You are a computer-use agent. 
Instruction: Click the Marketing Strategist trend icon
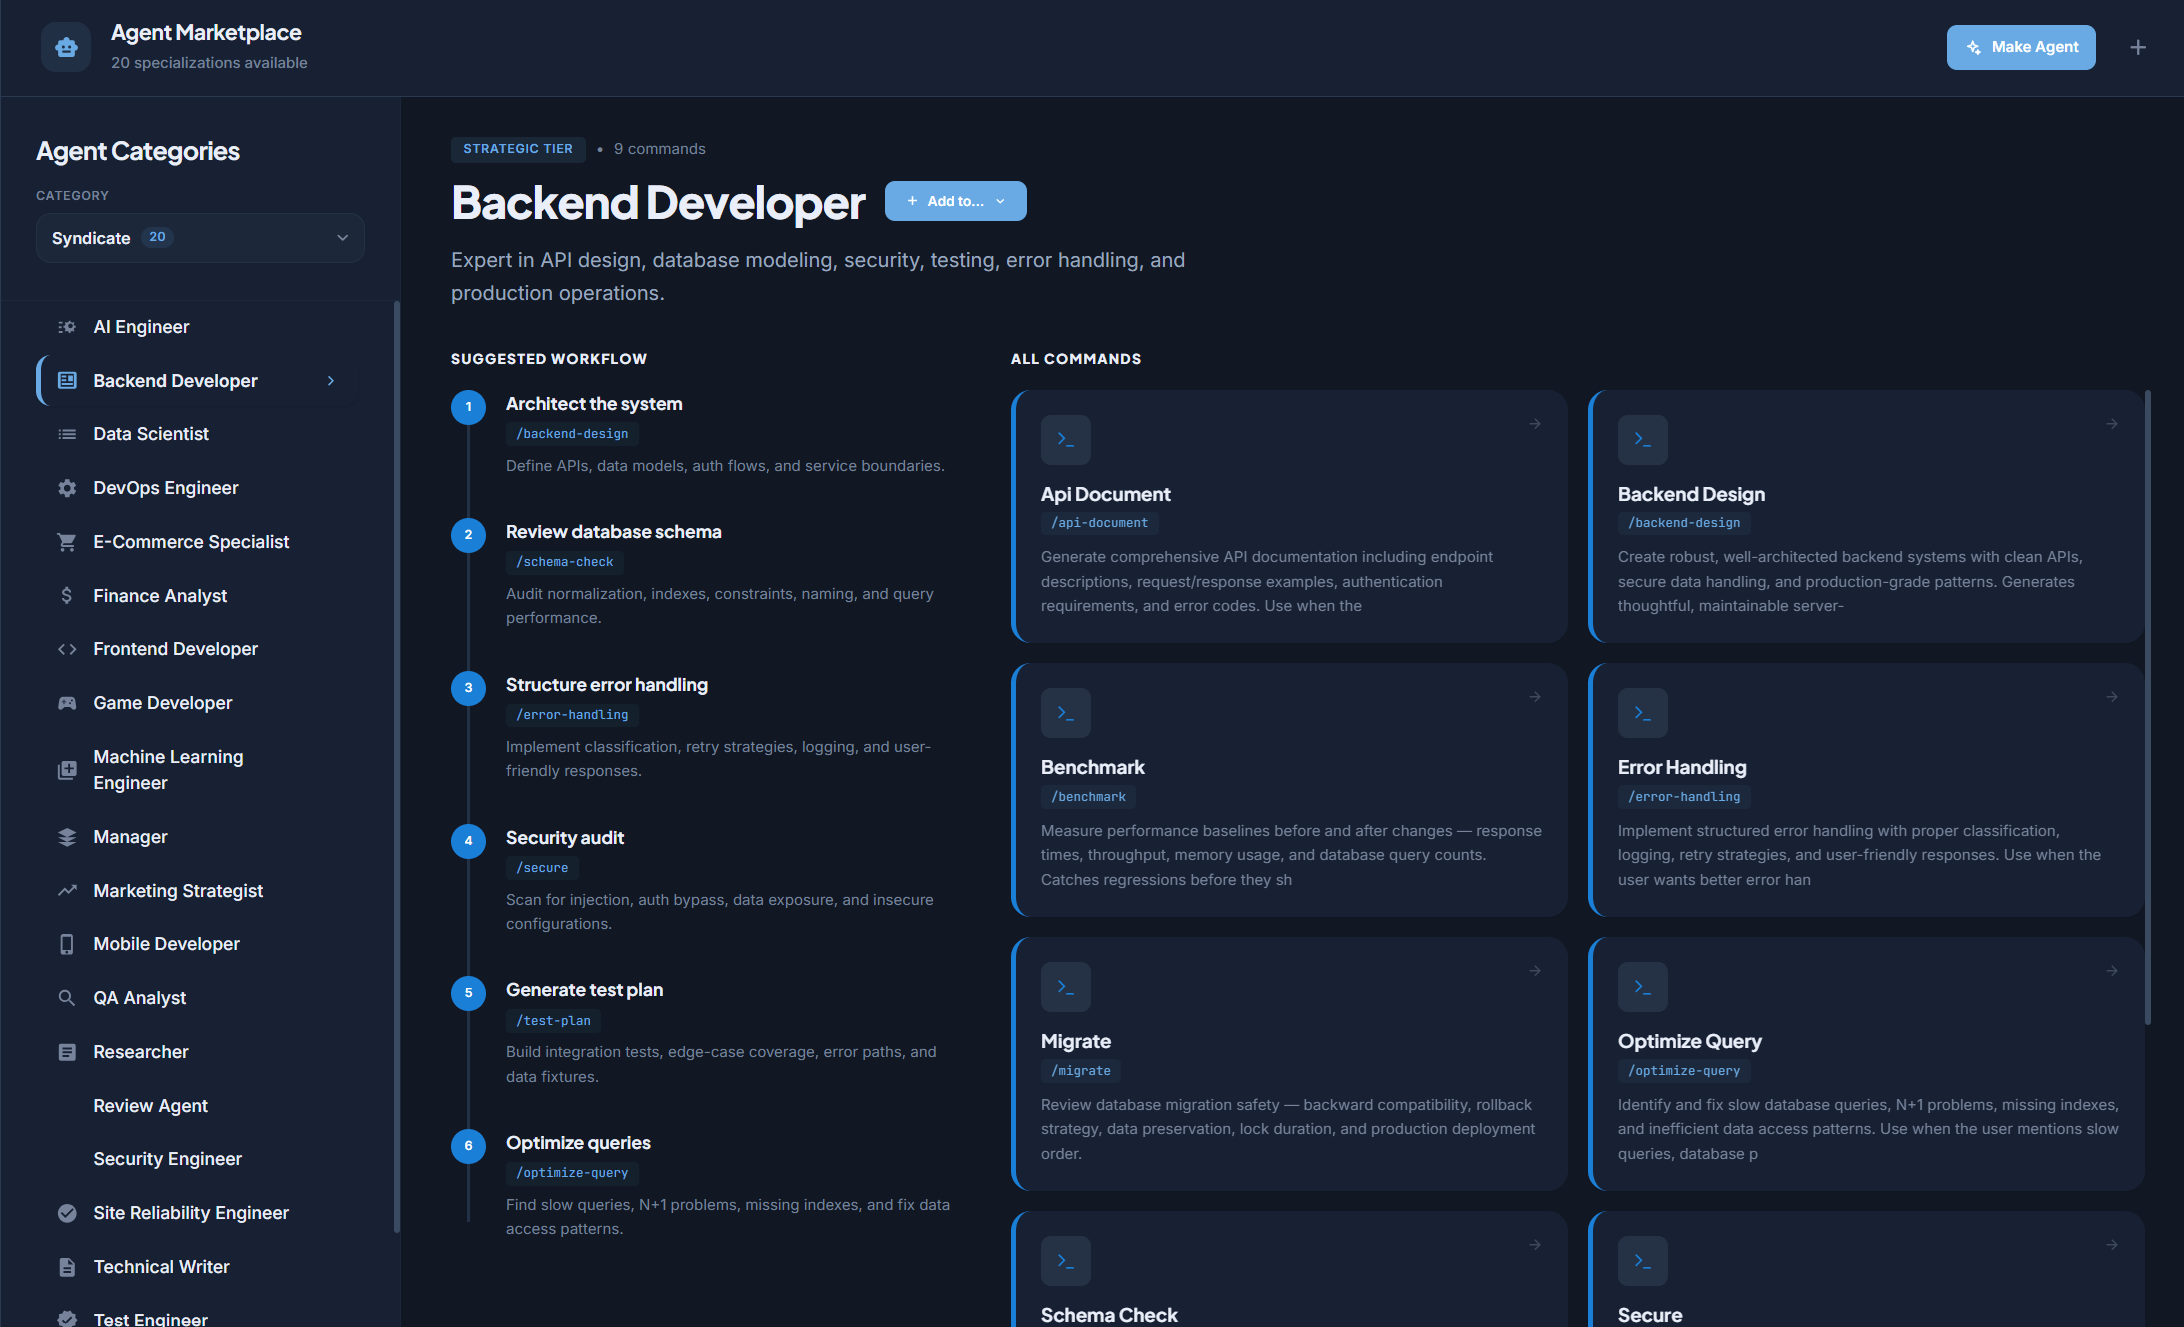[x=67, y=890]
